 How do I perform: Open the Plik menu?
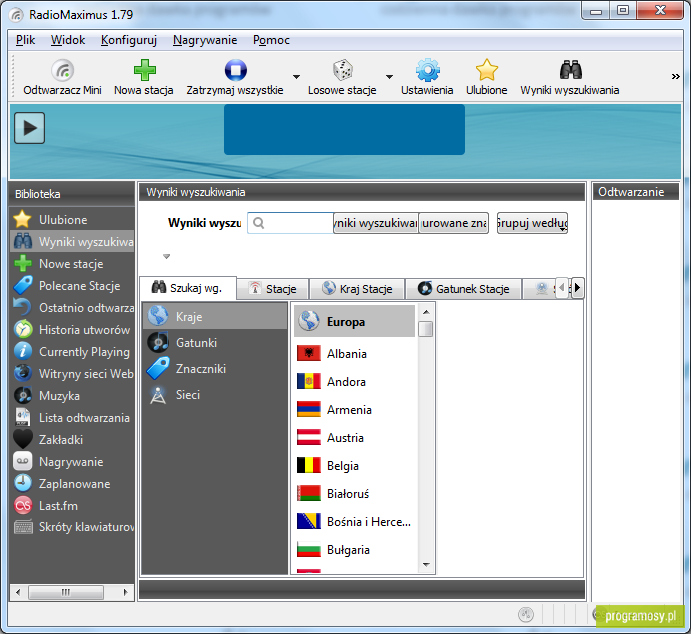25,40
